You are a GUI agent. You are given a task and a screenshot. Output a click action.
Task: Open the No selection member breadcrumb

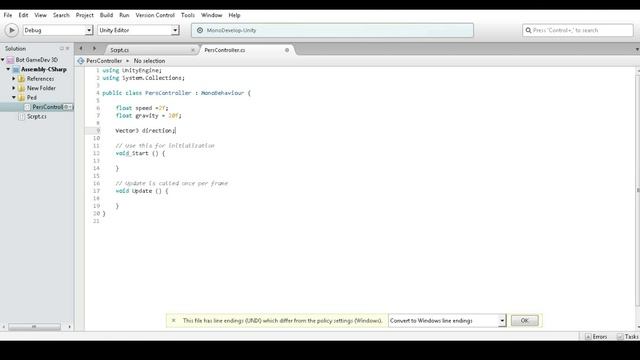(x=149, y=61)
